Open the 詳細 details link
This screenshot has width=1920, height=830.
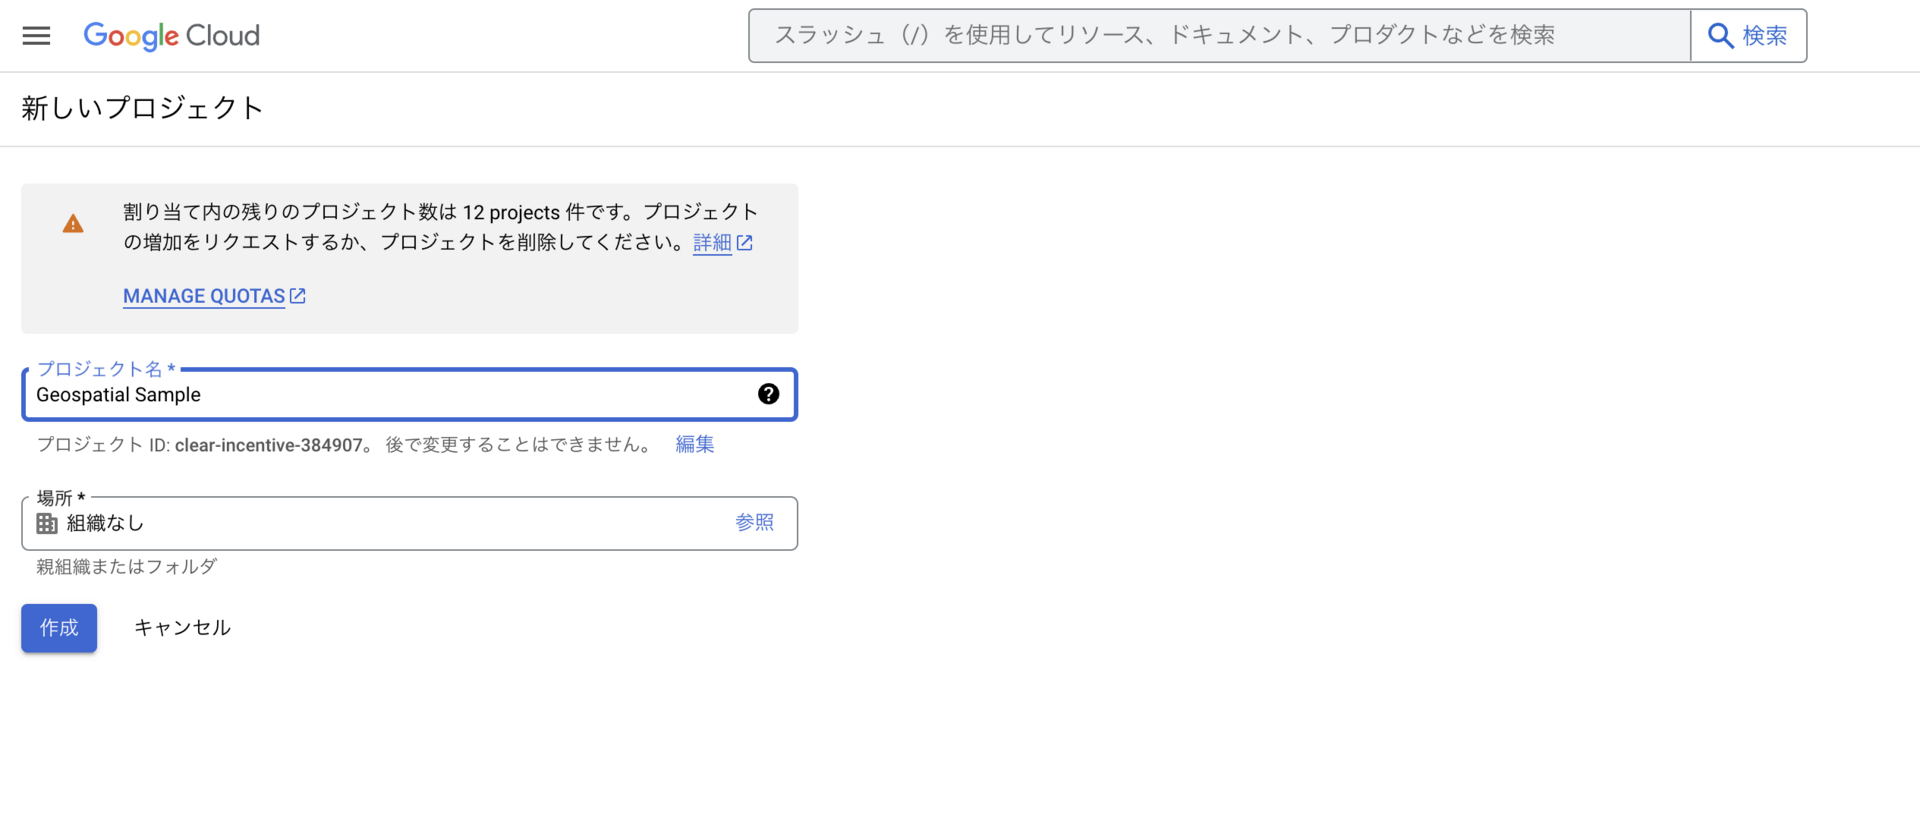click(712, 243)
